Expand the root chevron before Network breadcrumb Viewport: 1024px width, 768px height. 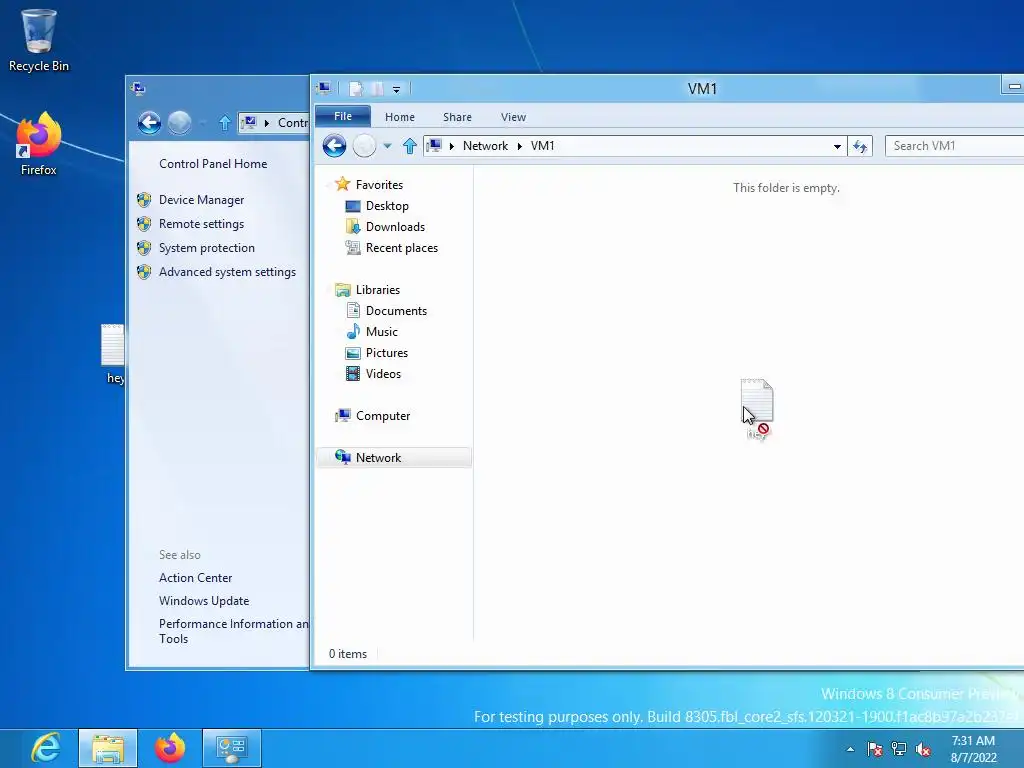(452, 146)
